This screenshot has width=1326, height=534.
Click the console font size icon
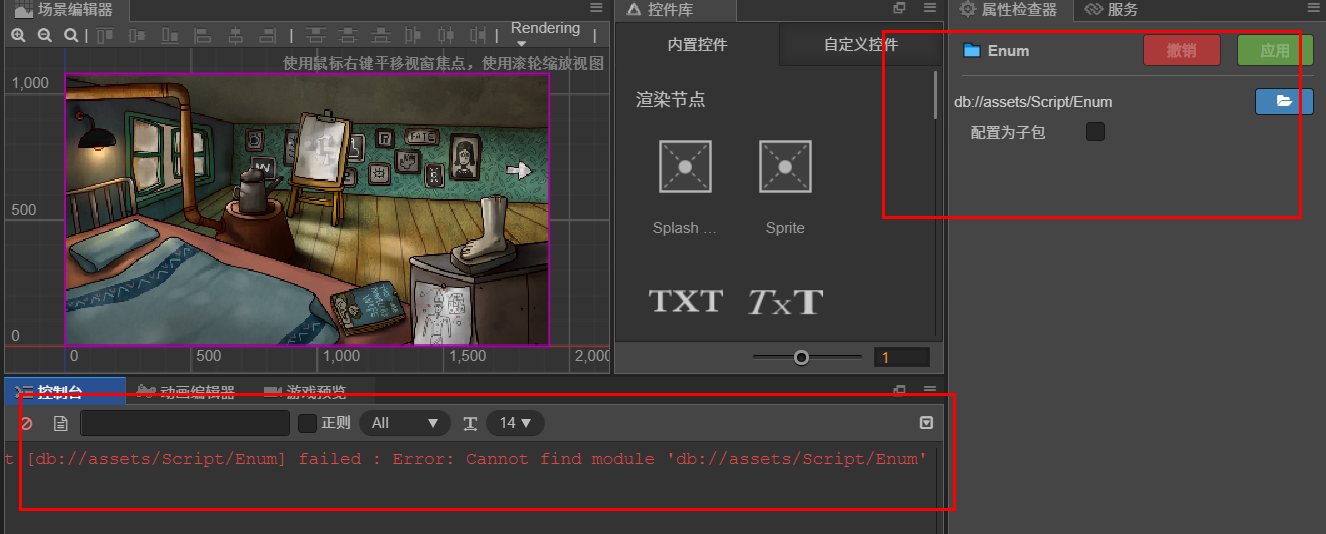tap(470, 423)
